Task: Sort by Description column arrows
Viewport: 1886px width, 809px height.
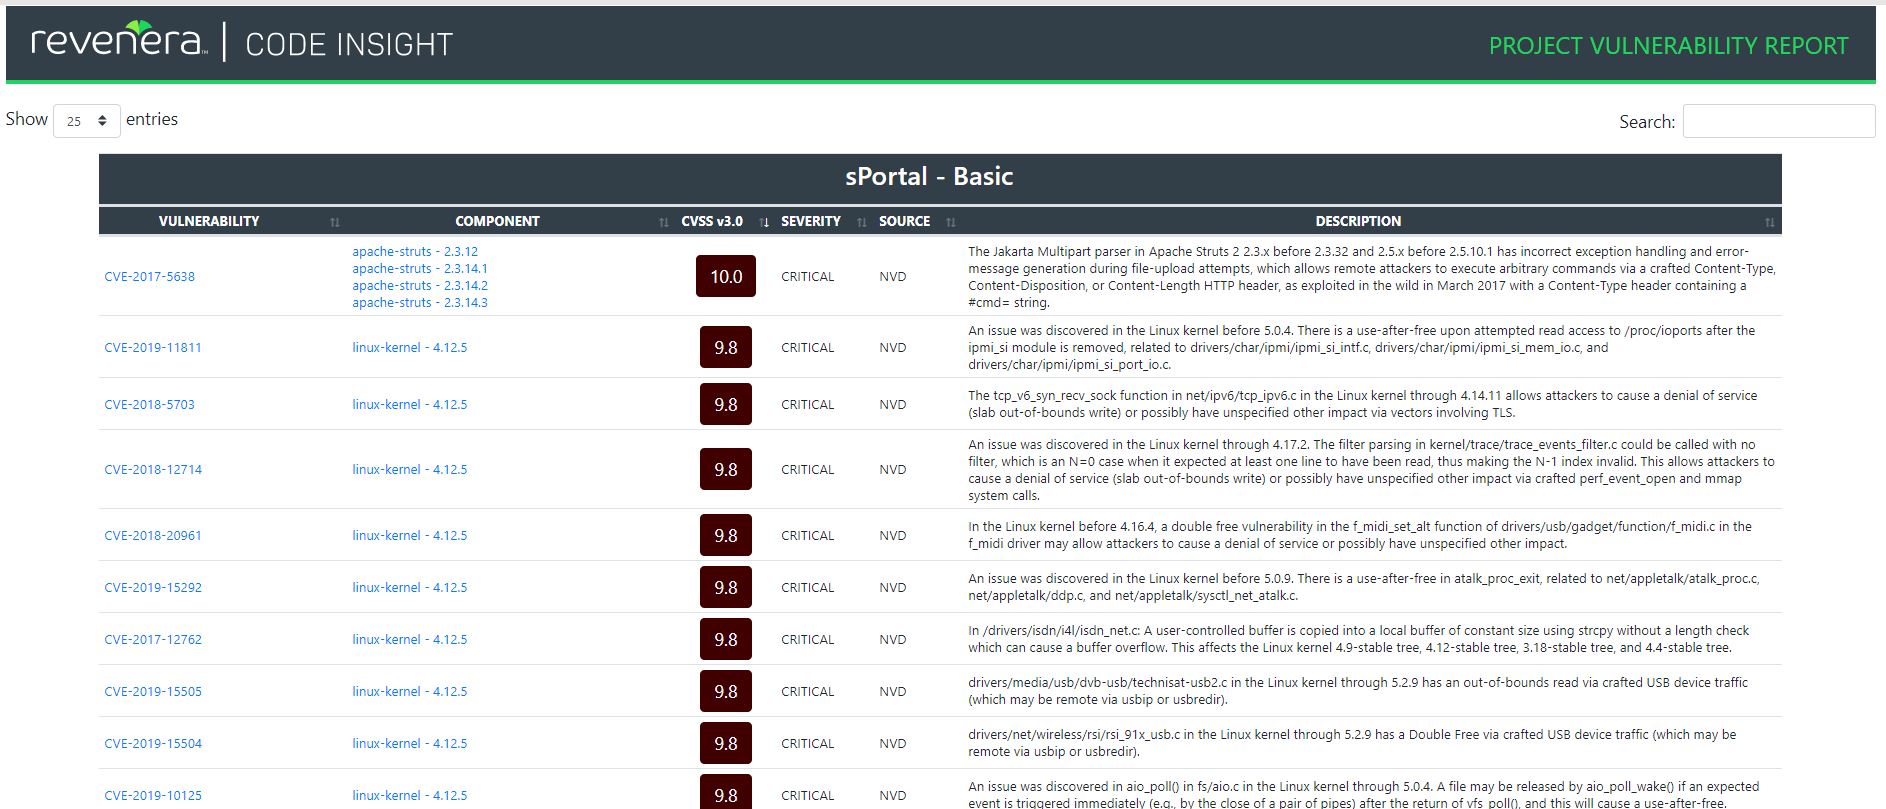Action: click(1769, 222)
